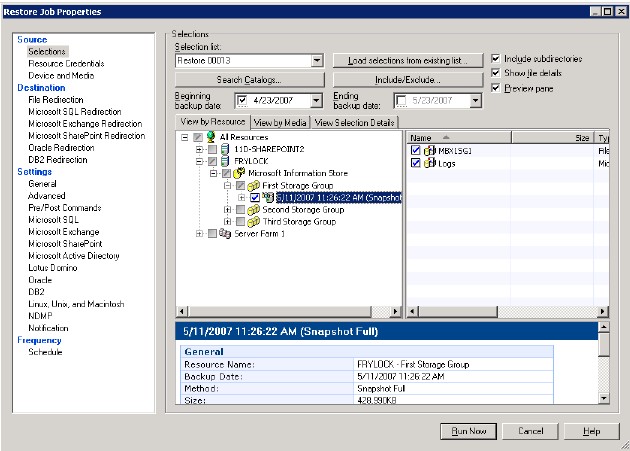The height and width of the screenshot is (451, 630).
Task: Enable the Ending backup date checkbox
Action: (401, 100)
